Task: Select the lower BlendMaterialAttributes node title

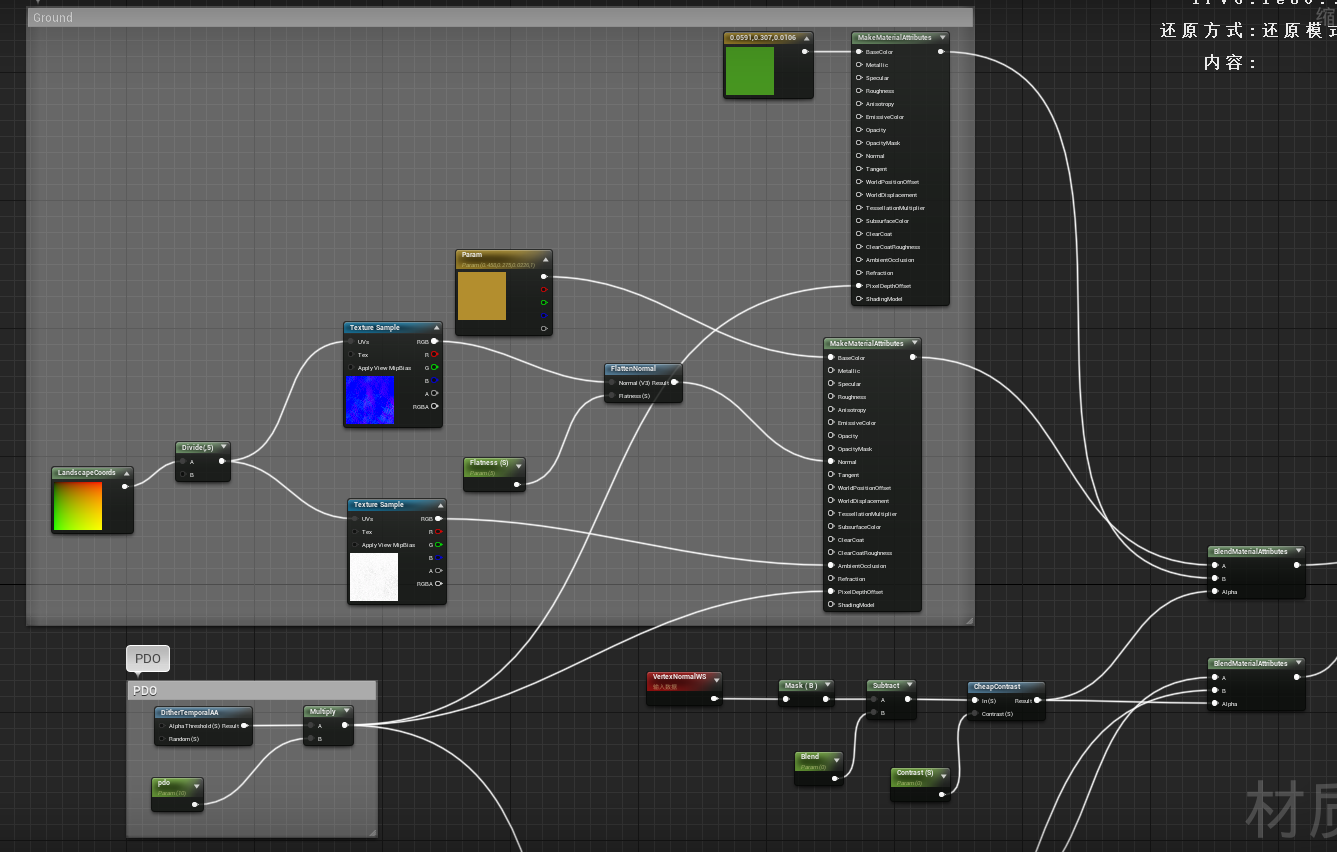Action: tap(1250, 664)
